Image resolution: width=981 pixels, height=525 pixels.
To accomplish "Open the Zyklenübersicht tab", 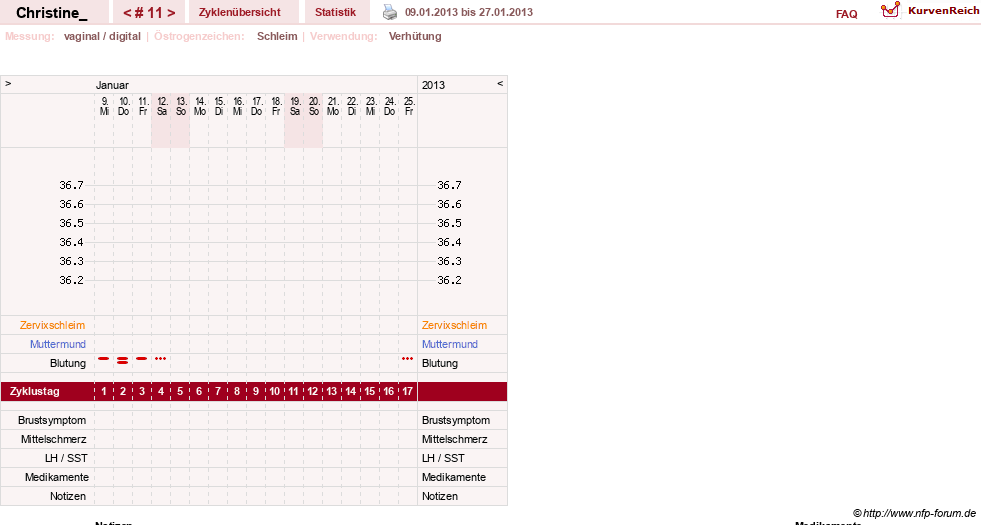I will [240, 13].
